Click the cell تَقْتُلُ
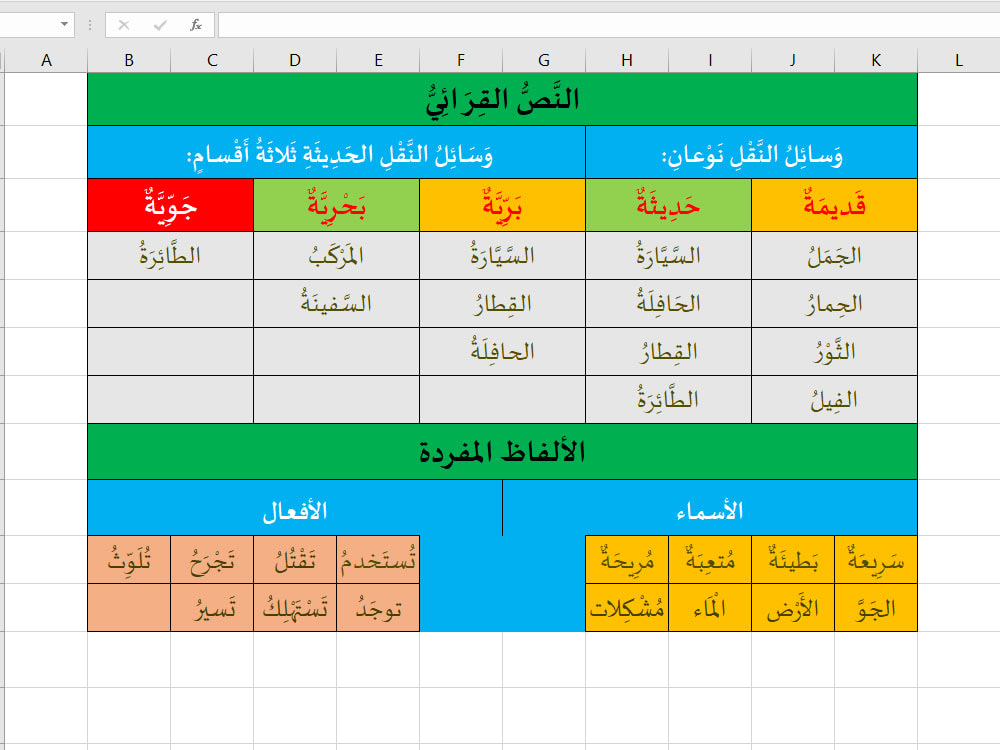 [x=295, y=559]
